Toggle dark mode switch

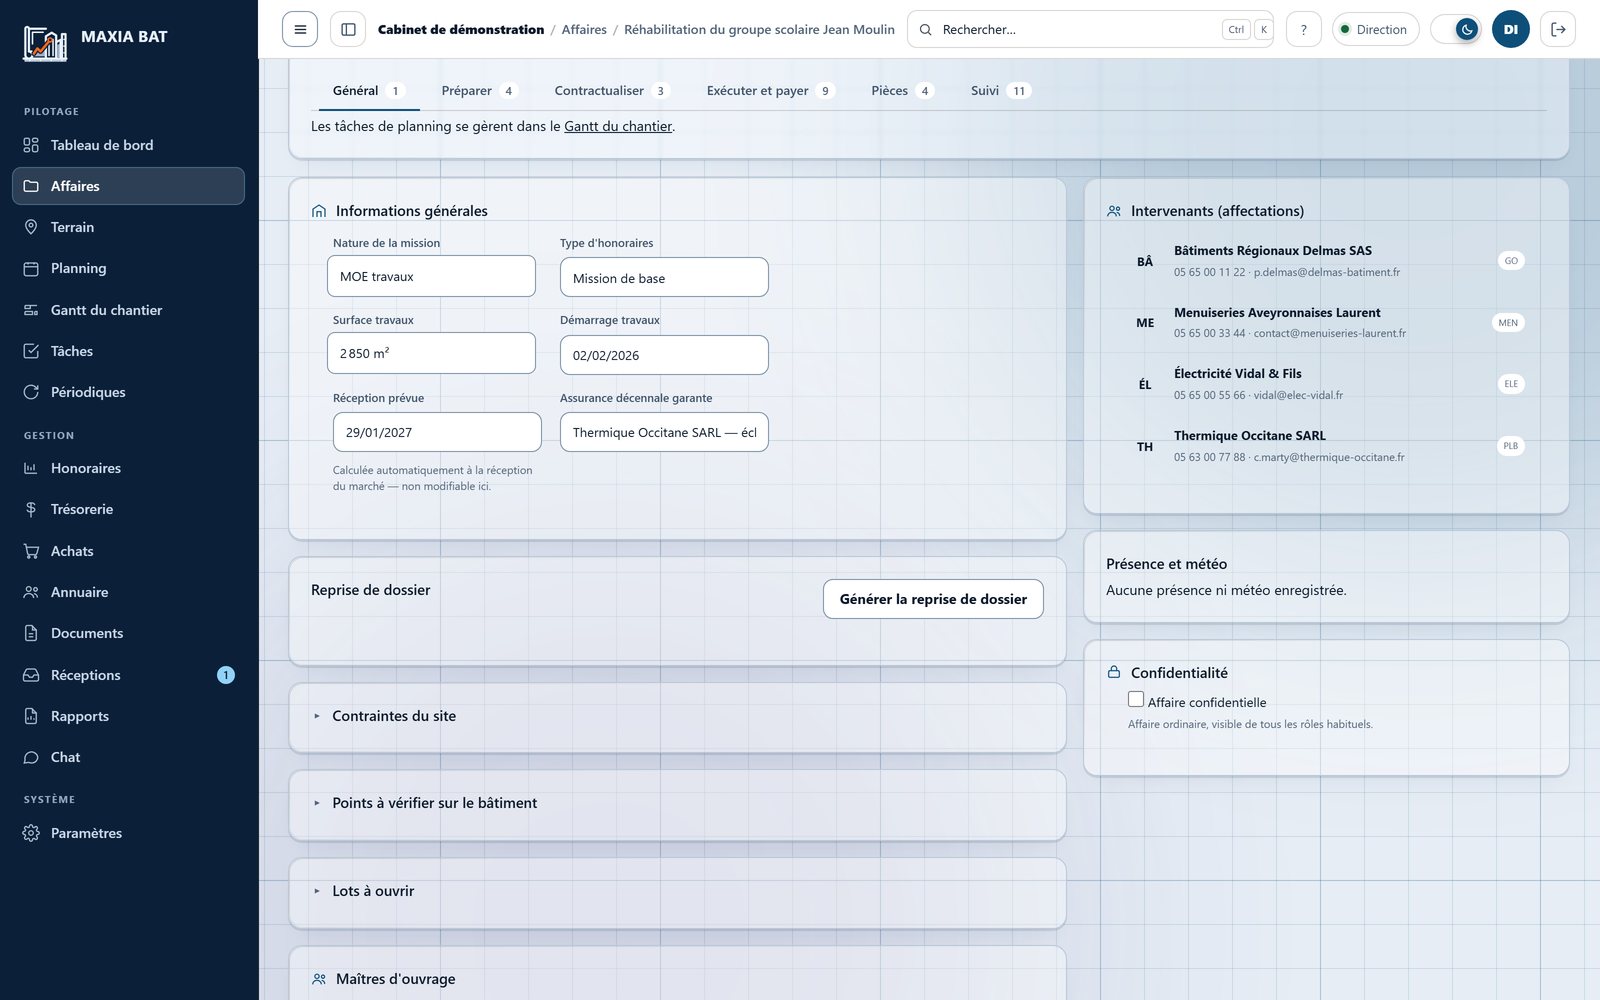click(x=1456, y=29)
